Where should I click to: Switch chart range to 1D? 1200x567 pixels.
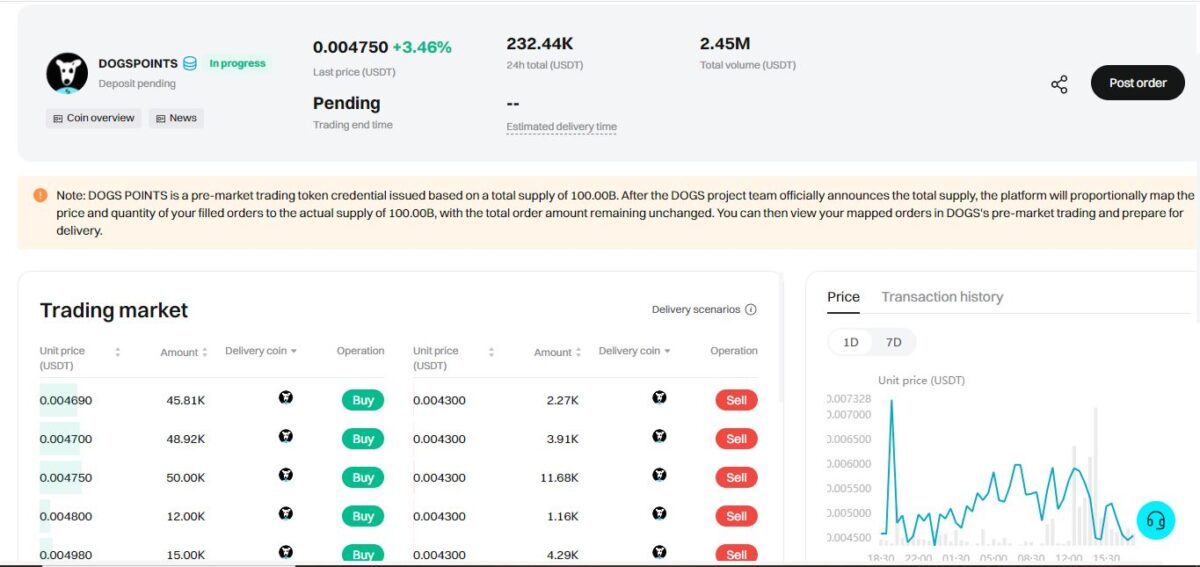pos(851,343)
